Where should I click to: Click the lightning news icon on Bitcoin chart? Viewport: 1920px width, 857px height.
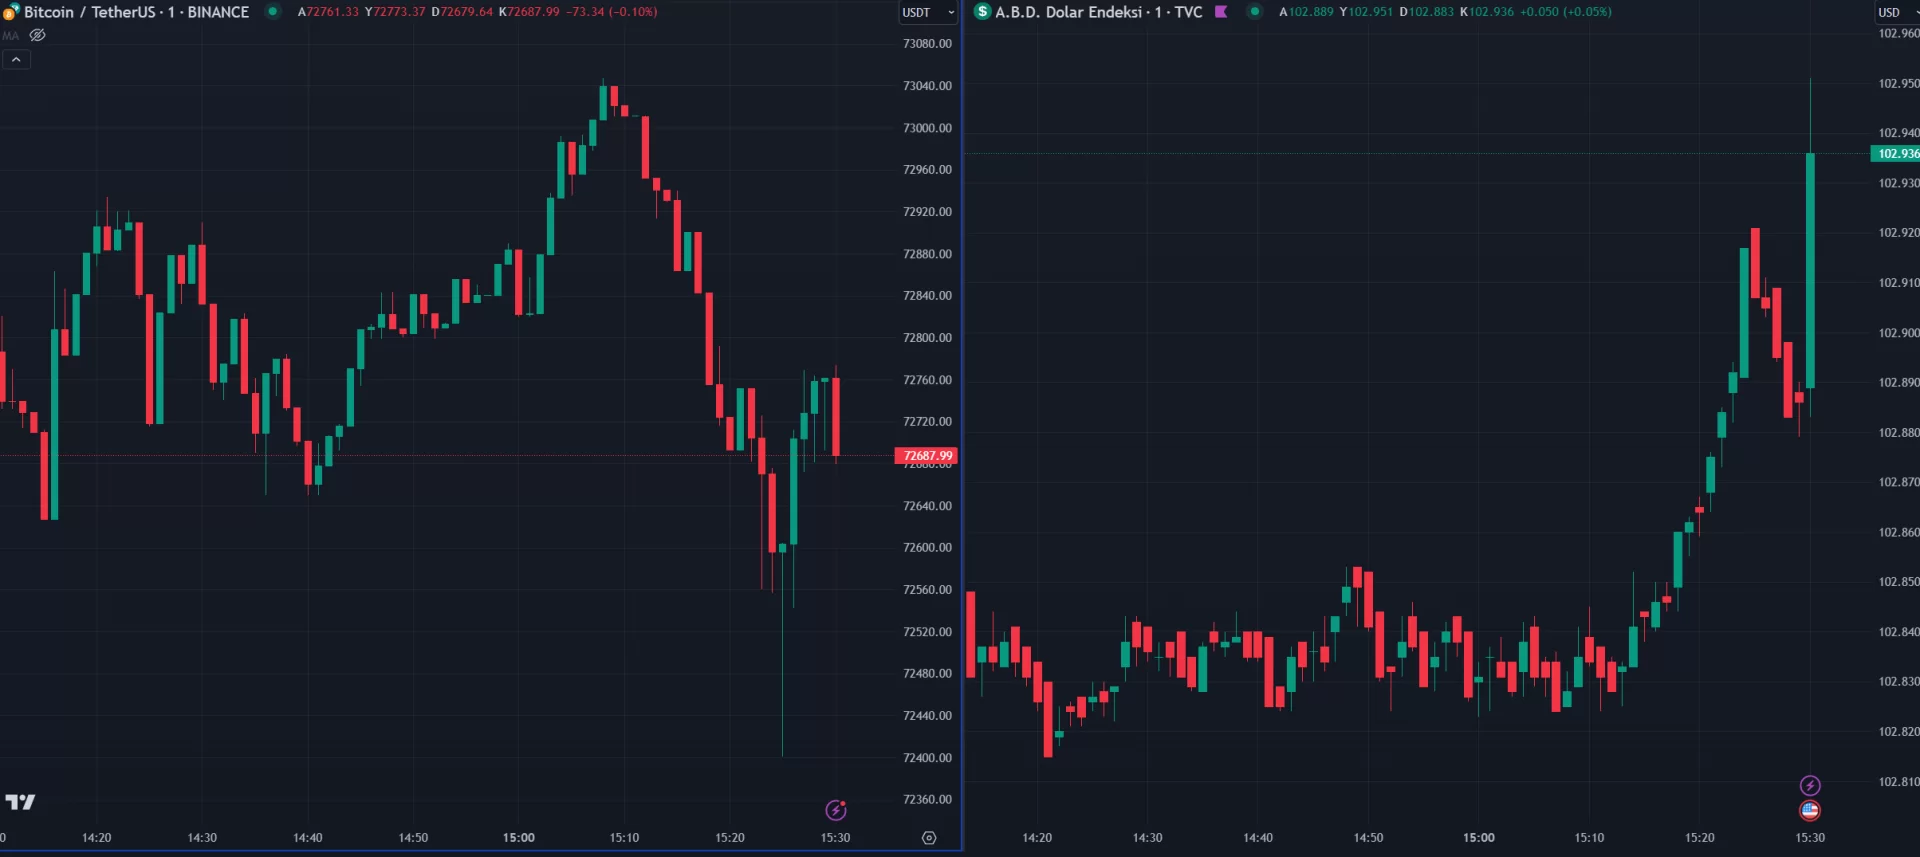(836, 810)
